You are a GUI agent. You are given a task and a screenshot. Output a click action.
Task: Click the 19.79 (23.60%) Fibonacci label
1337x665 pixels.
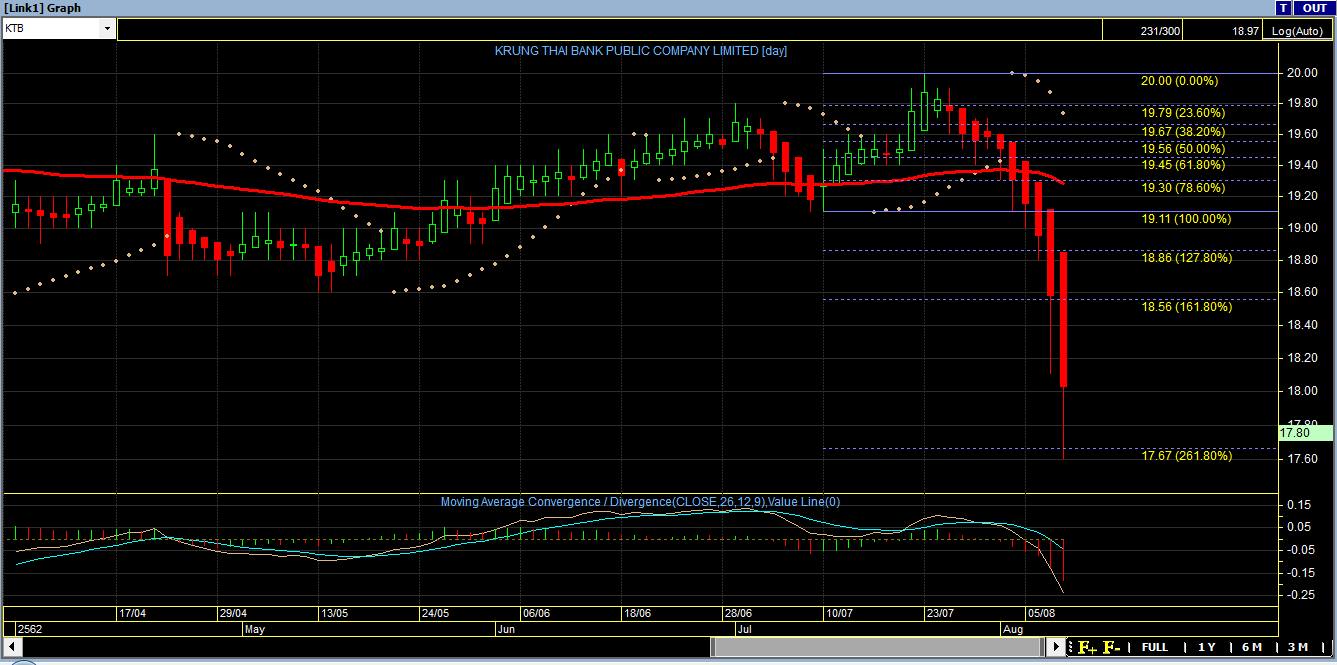(1182, 113)
